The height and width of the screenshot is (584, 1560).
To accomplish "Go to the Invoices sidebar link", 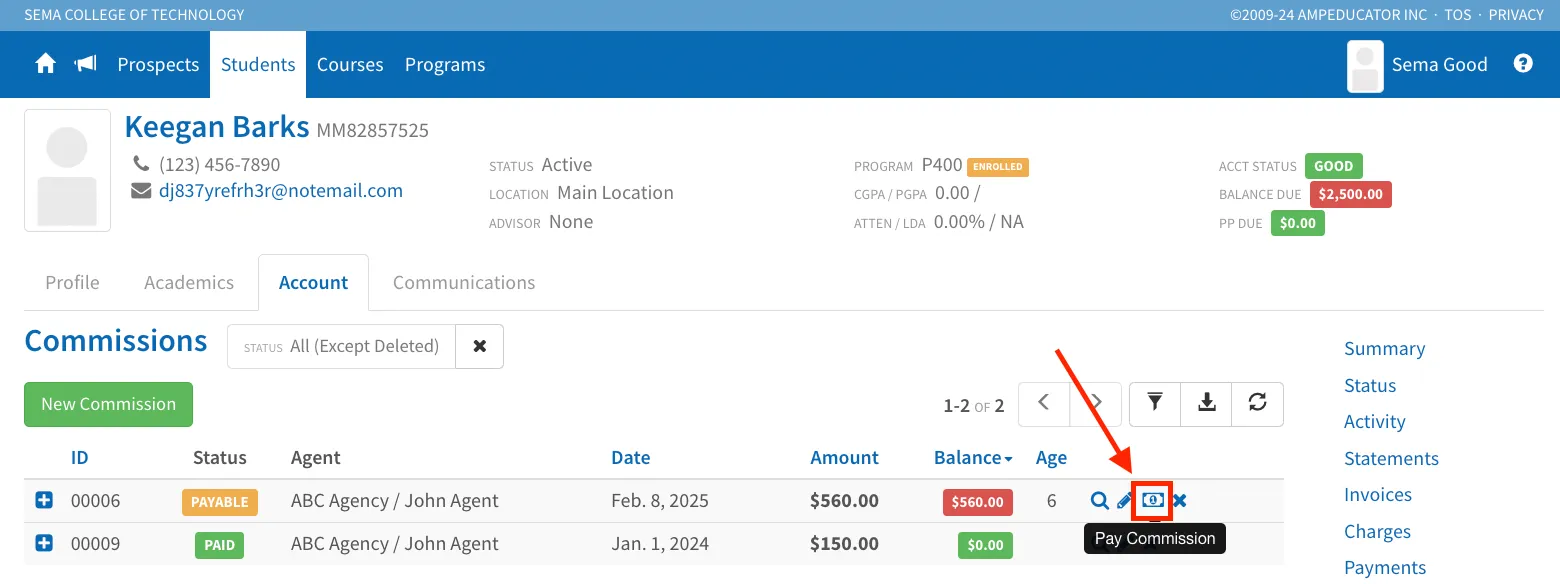I will pos(1378,494).
